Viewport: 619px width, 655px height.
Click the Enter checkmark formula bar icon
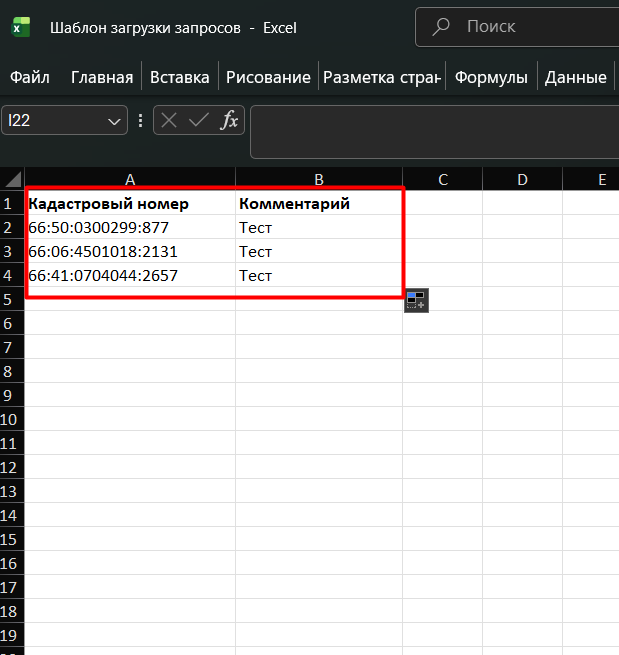pos(198,121)
